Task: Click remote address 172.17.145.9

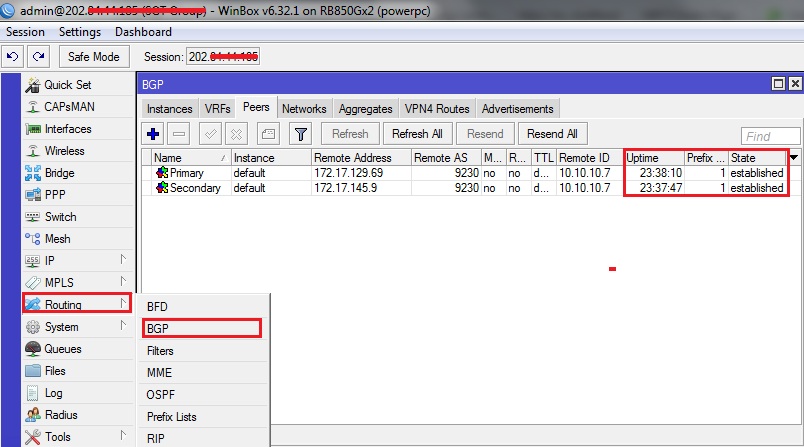Action: click(x=346, y=188)
